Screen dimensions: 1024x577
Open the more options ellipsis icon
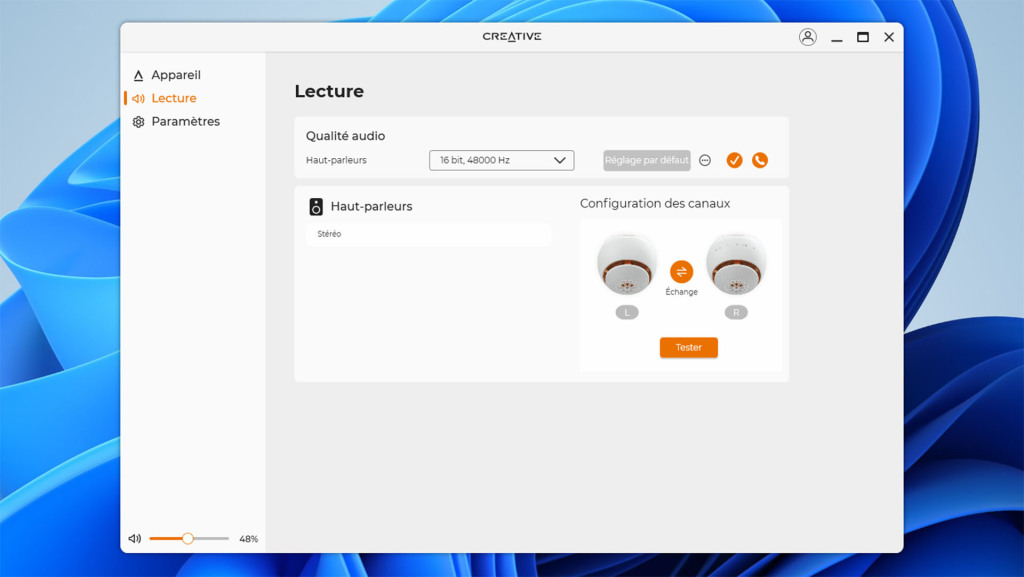(x=705, y=161)
